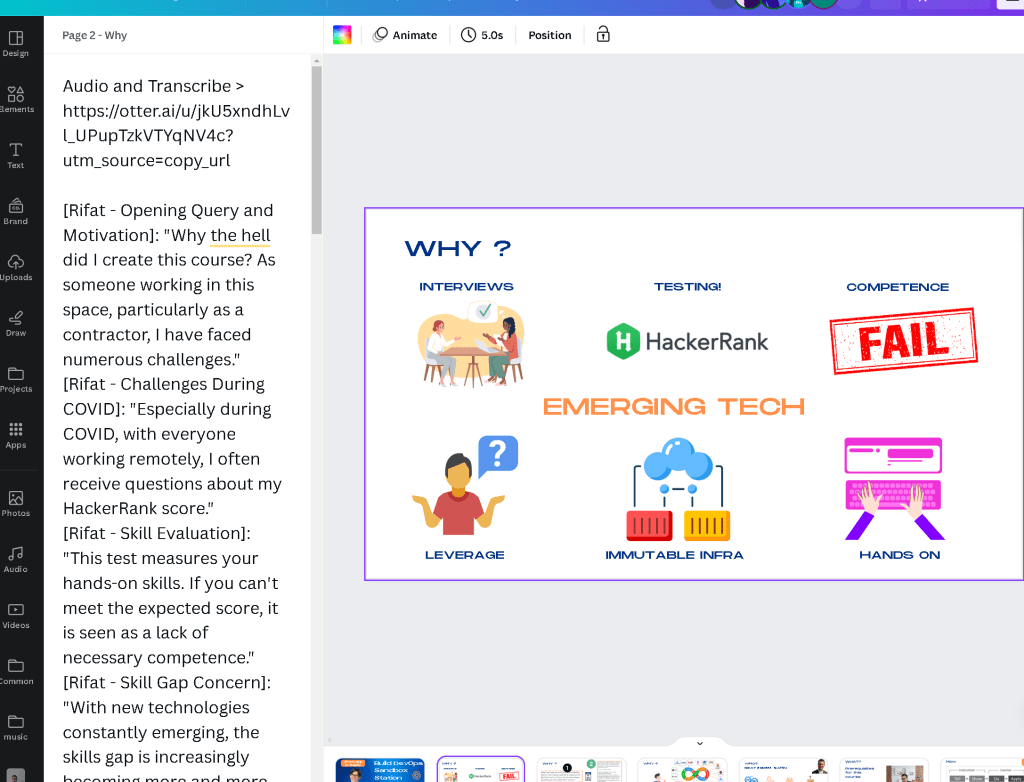This screenshot has height=782, width=1024.
Task: Select the HackerRank logo on the slide
Action: (687, 341)
